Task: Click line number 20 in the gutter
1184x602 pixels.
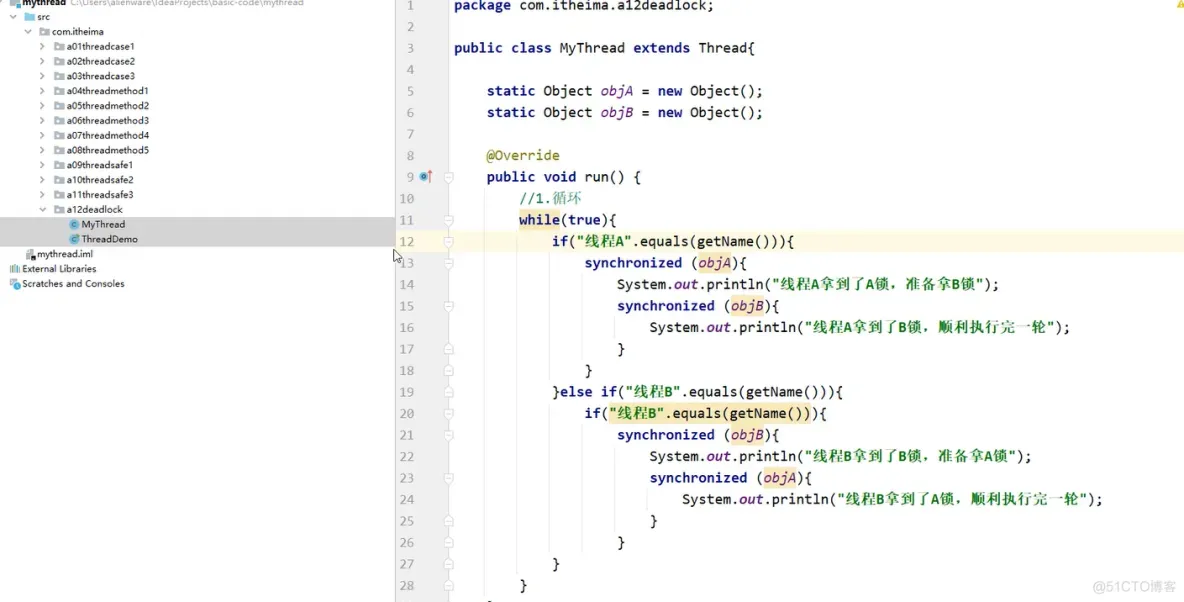Action: 407,414
